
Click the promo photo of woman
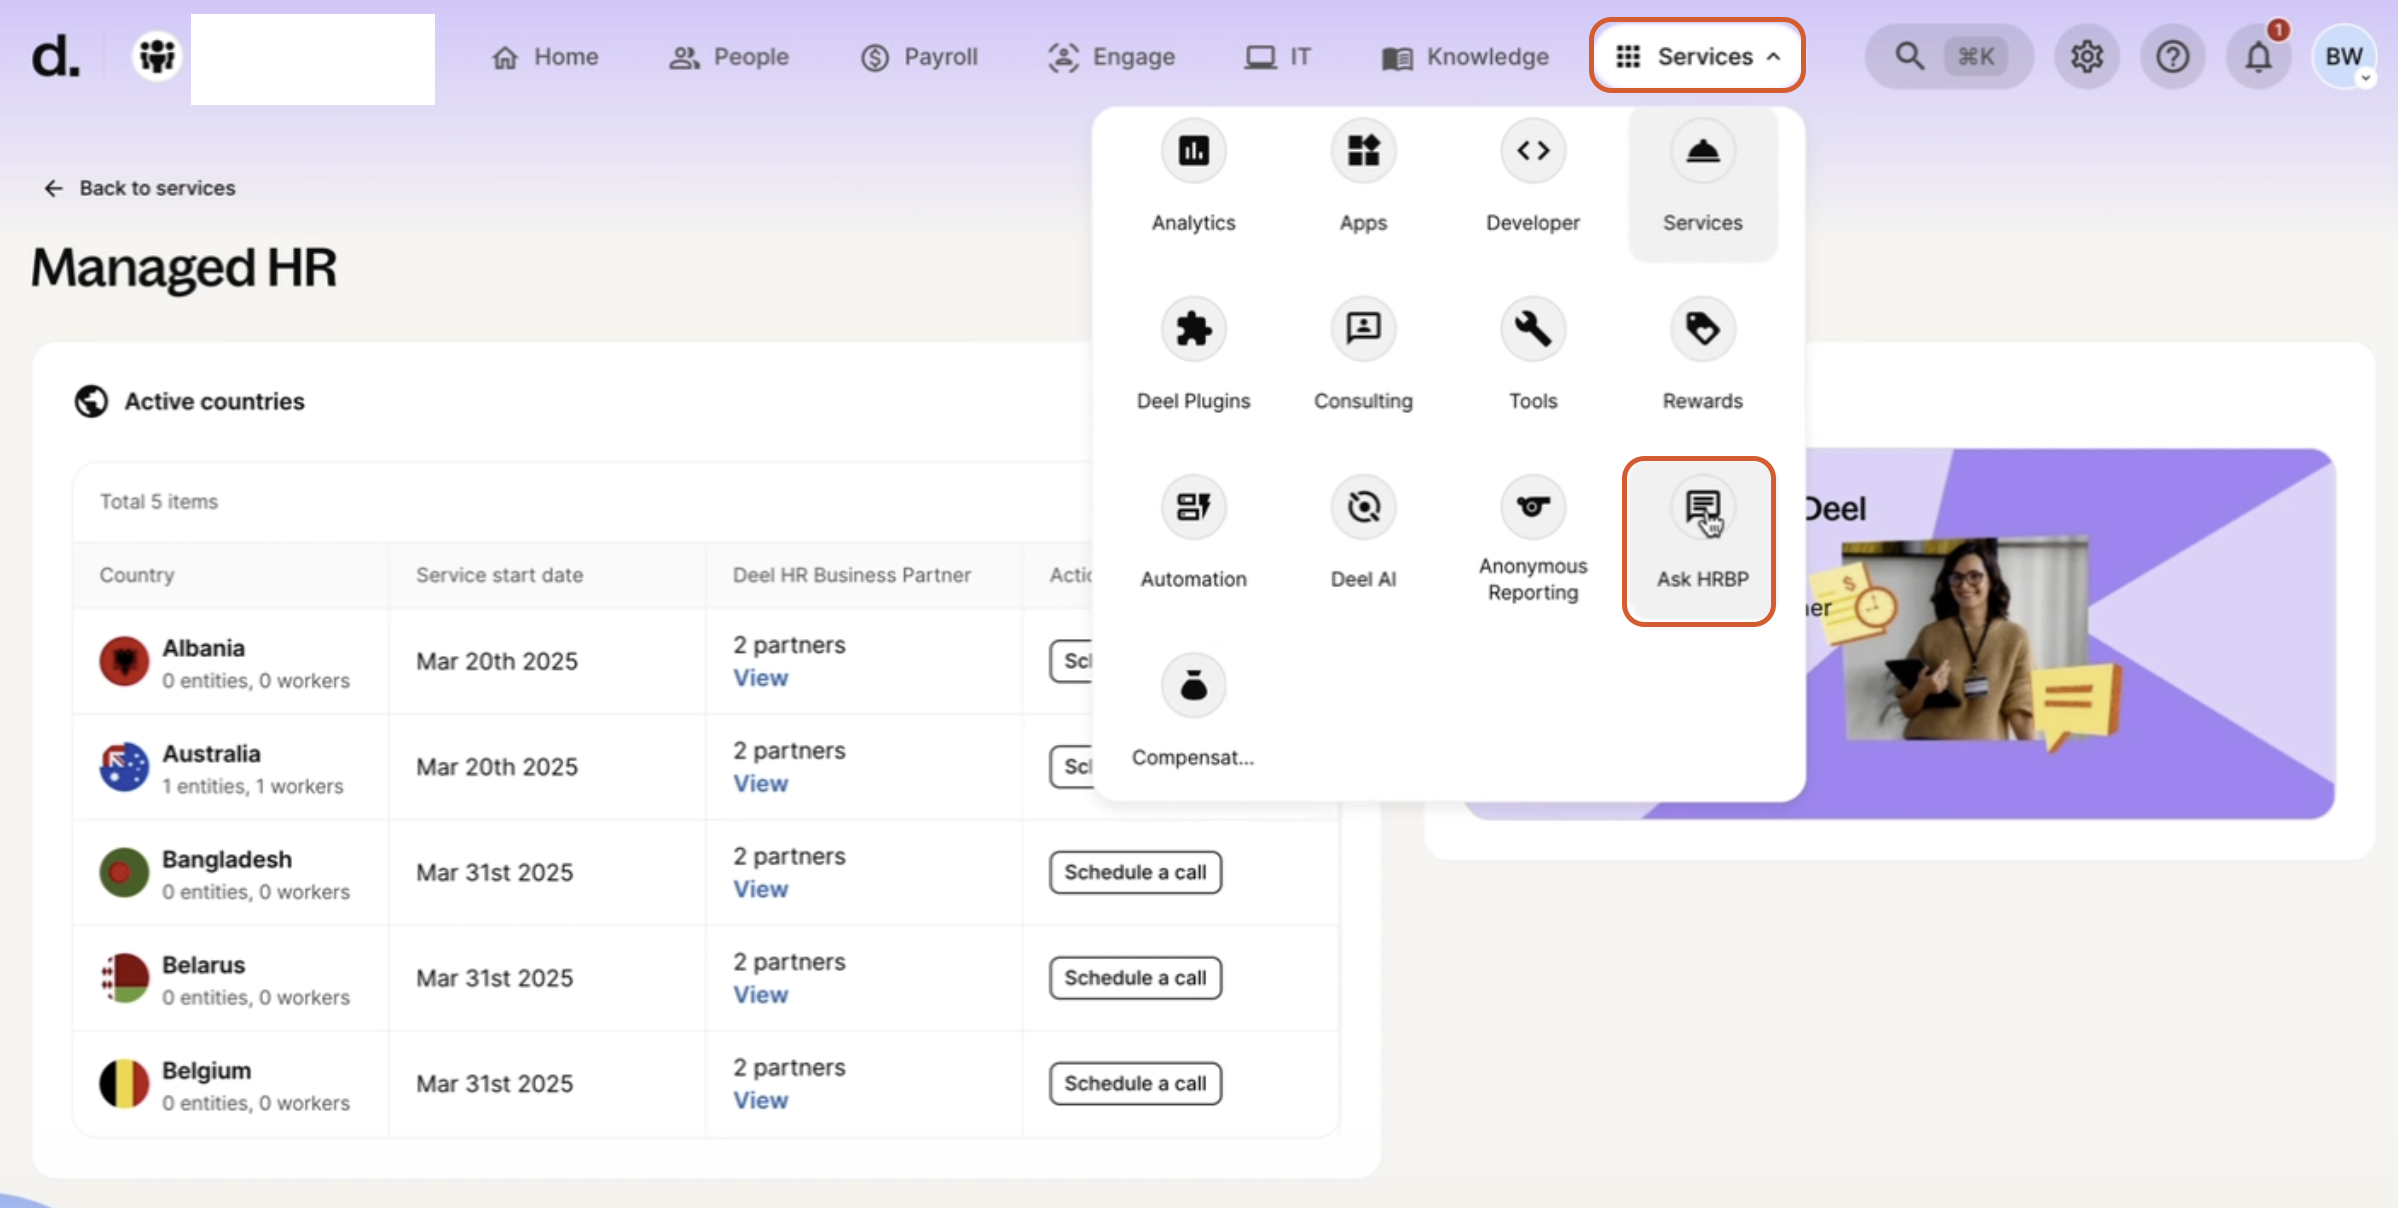pyautogui.click(x=1965, y=640)
